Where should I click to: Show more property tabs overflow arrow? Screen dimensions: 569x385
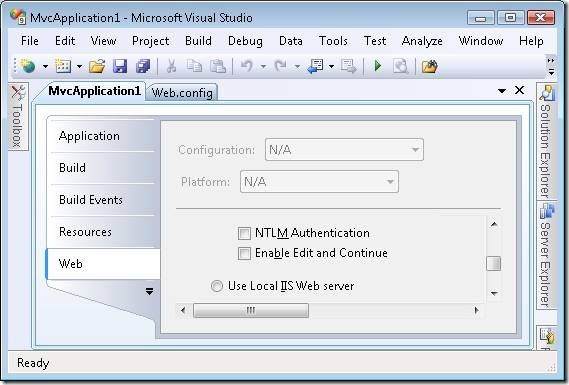(x=149, y=291)
